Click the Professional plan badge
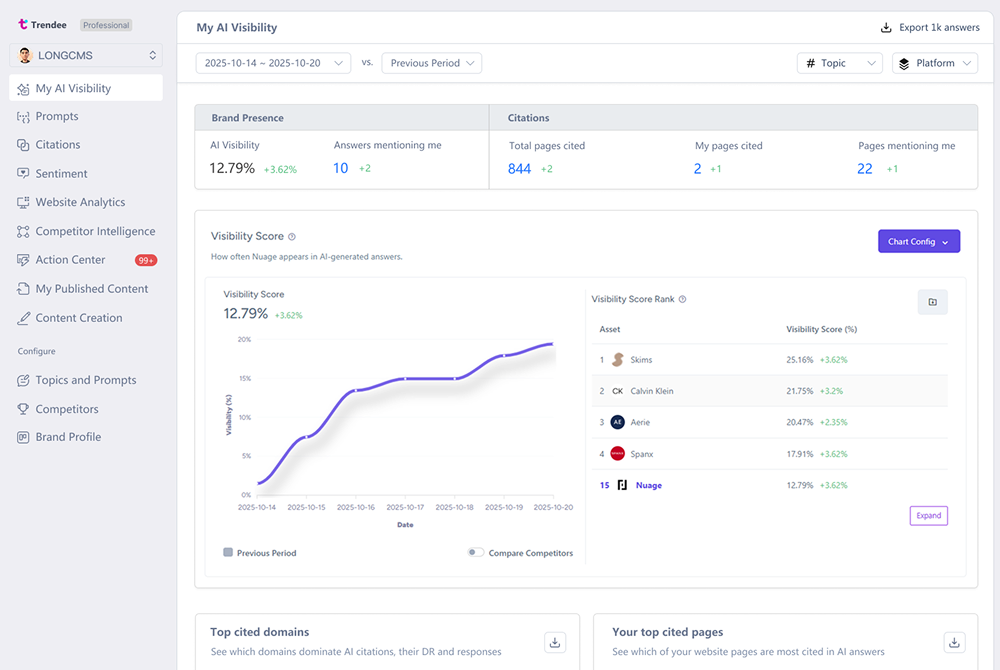 pos(106,25)
